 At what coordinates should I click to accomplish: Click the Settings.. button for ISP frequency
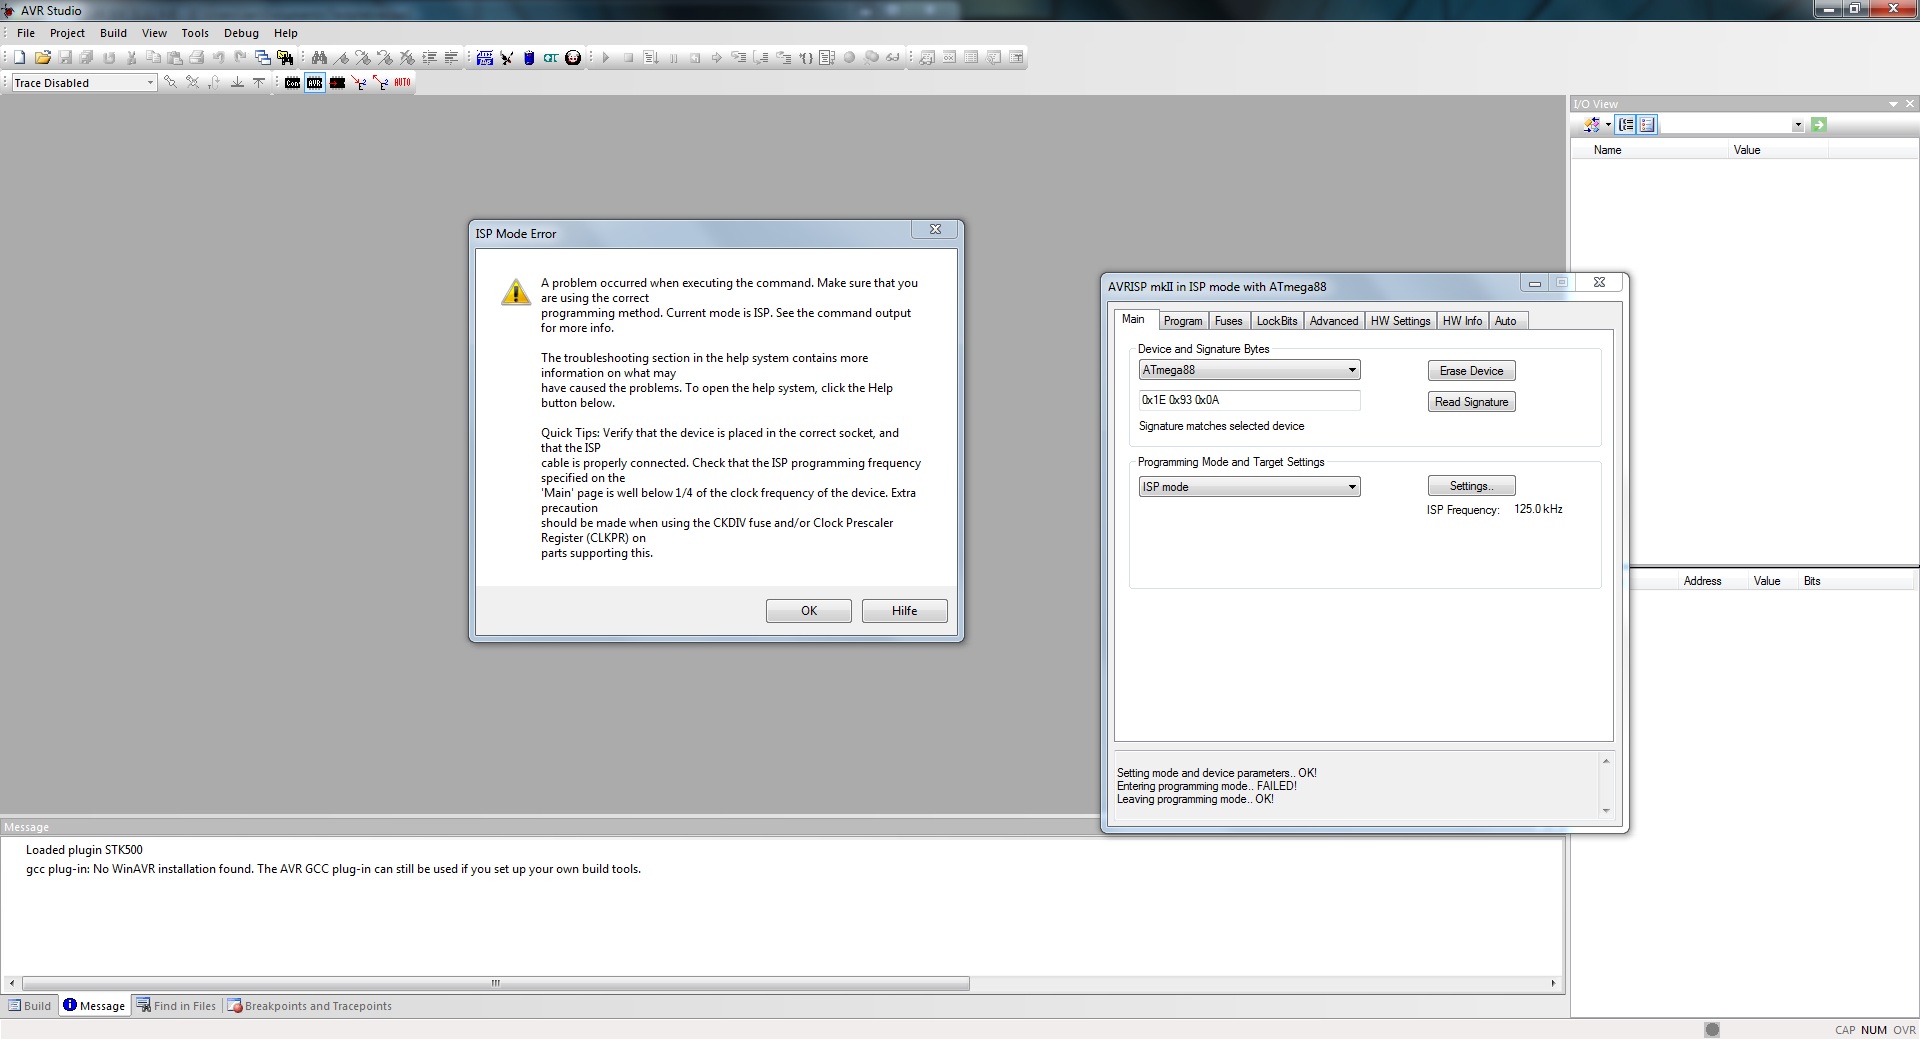[1471, 486]
